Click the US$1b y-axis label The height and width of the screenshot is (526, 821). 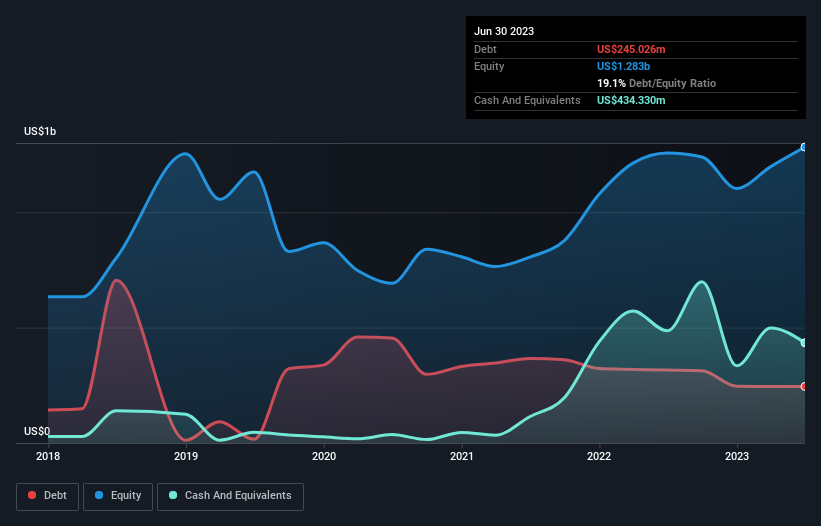tap(40, 131)
